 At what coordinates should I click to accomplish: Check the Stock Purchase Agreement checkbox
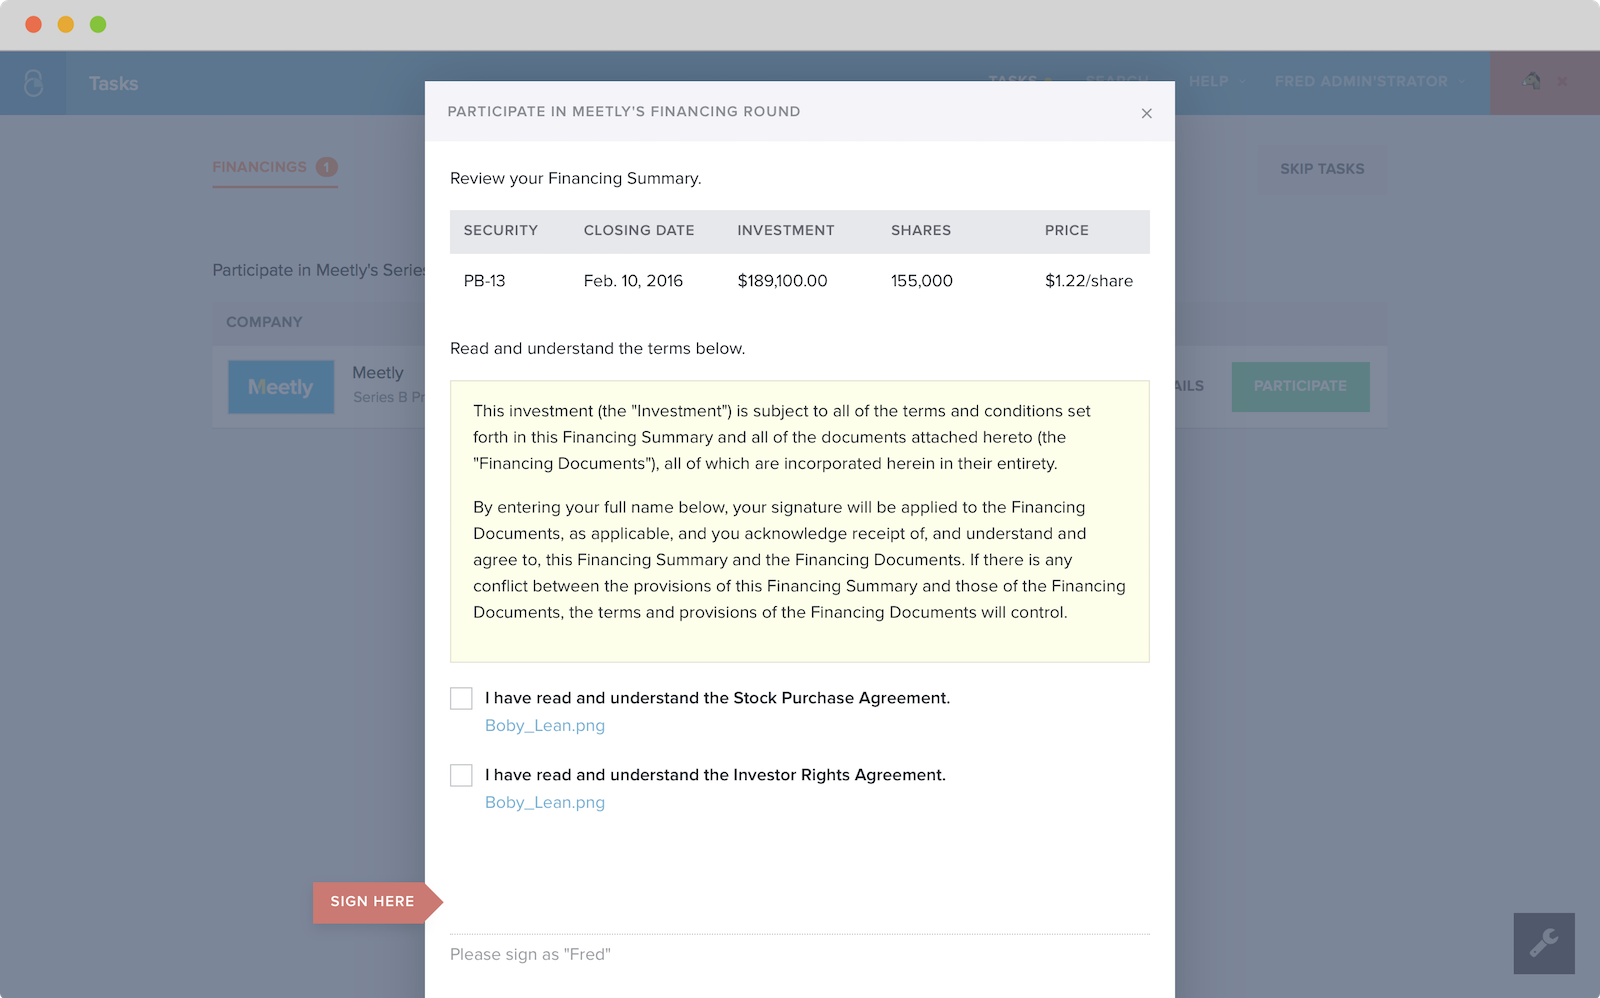pos(461,698)
